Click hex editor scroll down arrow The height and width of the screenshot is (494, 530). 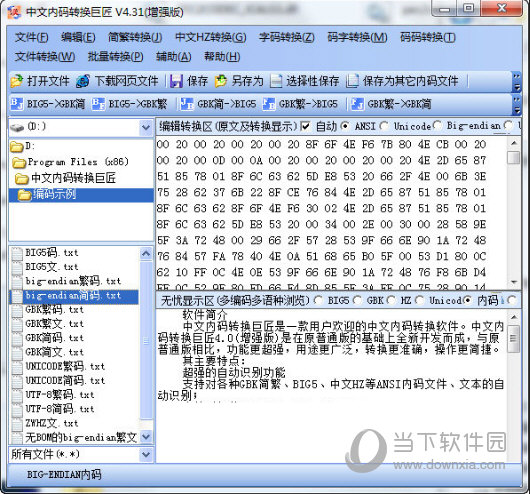[514, 282]
